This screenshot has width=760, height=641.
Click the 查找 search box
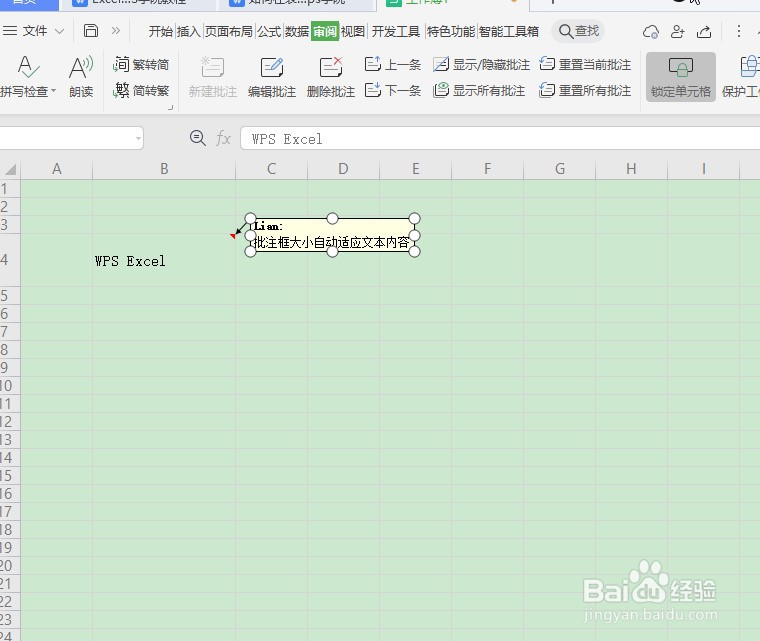[578, 32]
